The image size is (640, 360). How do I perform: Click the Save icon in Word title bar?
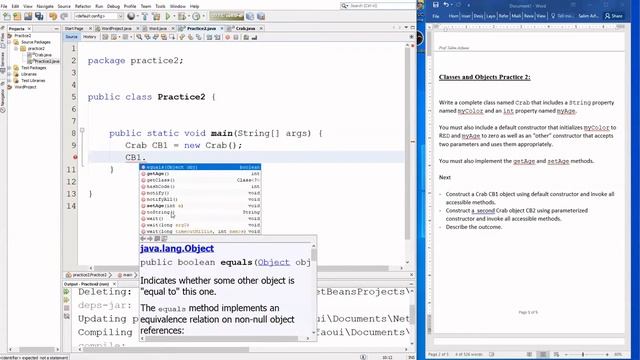point(436,5)
